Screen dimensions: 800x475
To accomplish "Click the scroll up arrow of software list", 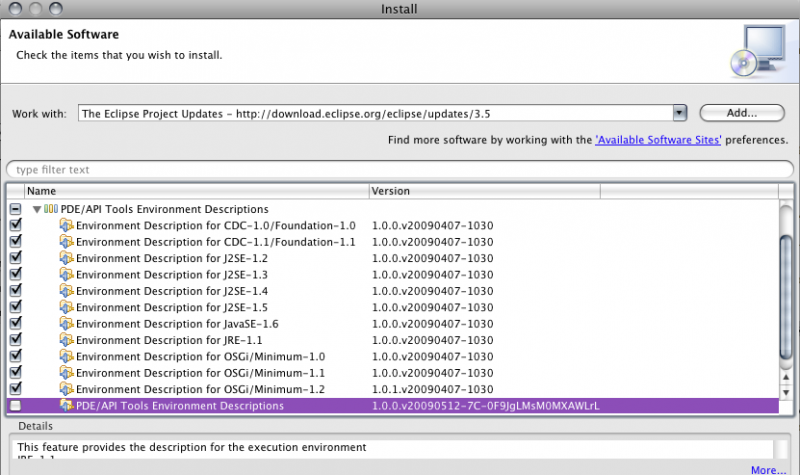I will pyautogui.click(x=786, y=377).
